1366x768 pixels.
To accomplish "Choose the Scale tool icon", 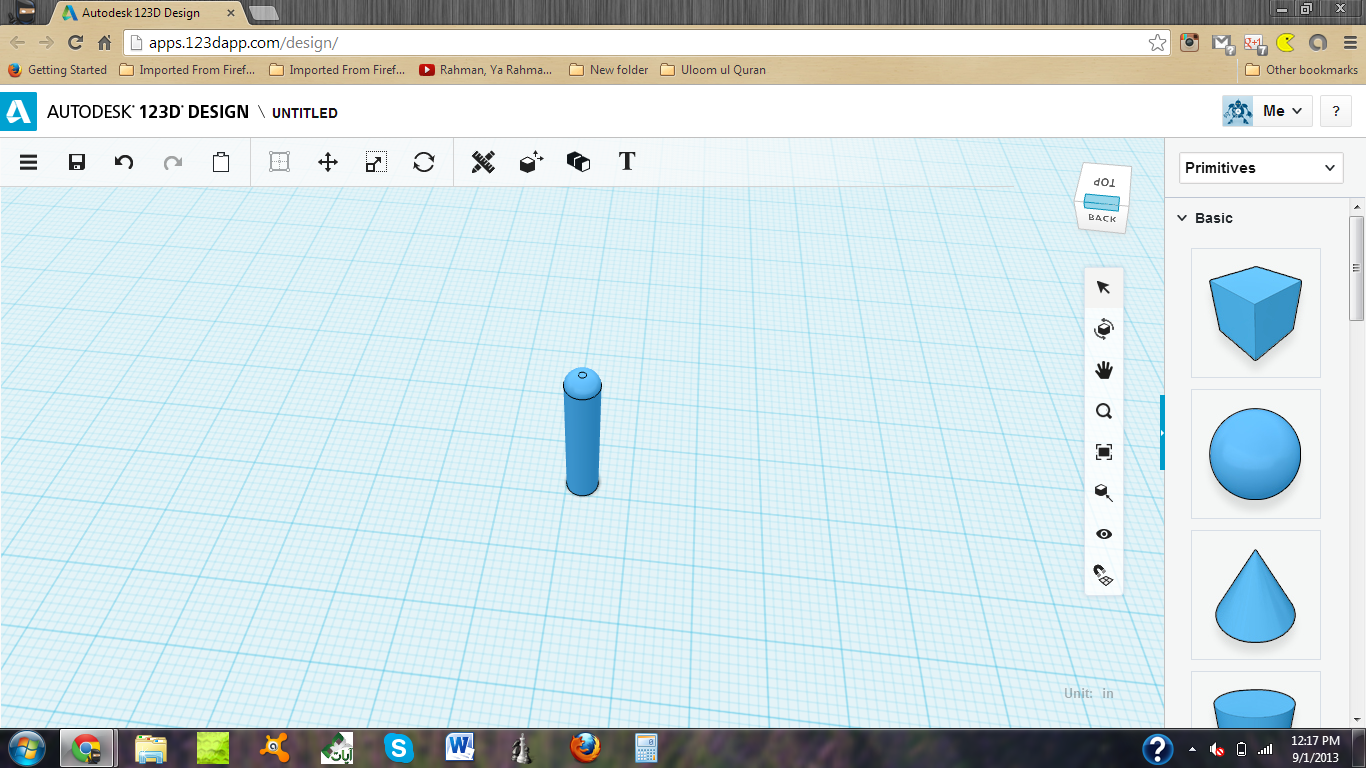I will 376,162.
